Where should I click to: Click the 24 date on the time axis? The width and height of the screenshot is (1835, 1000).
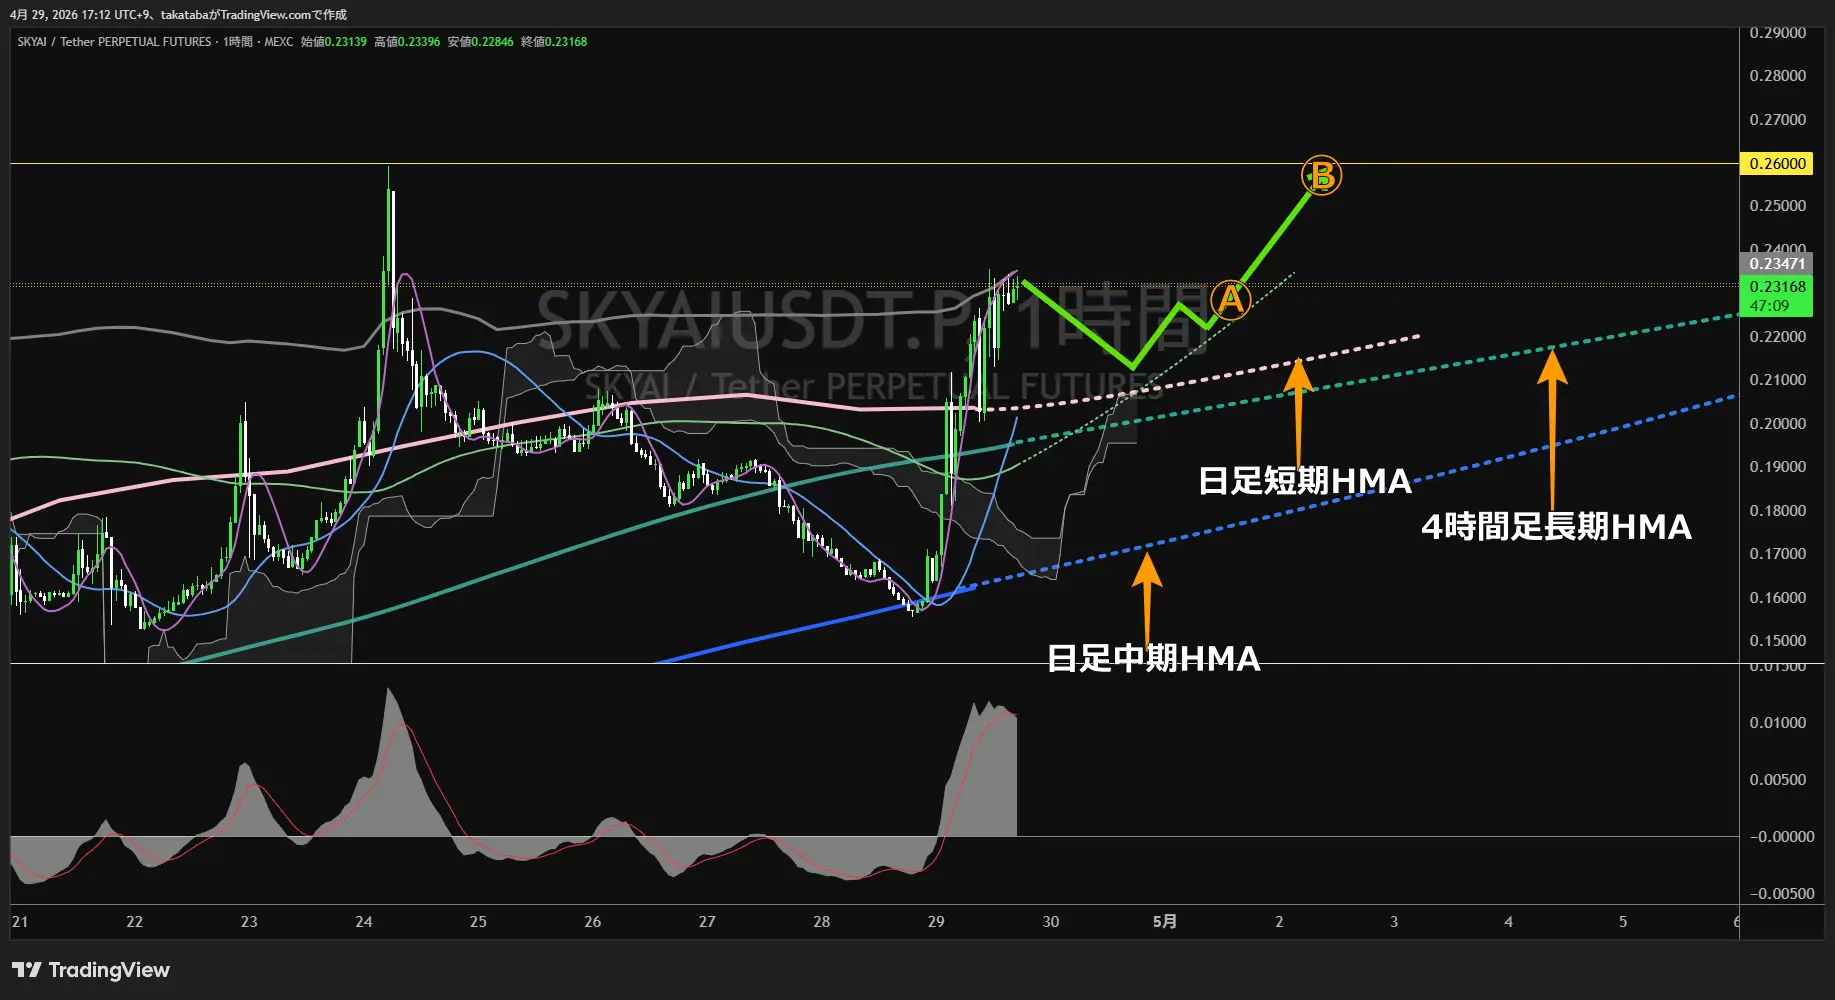364,922
